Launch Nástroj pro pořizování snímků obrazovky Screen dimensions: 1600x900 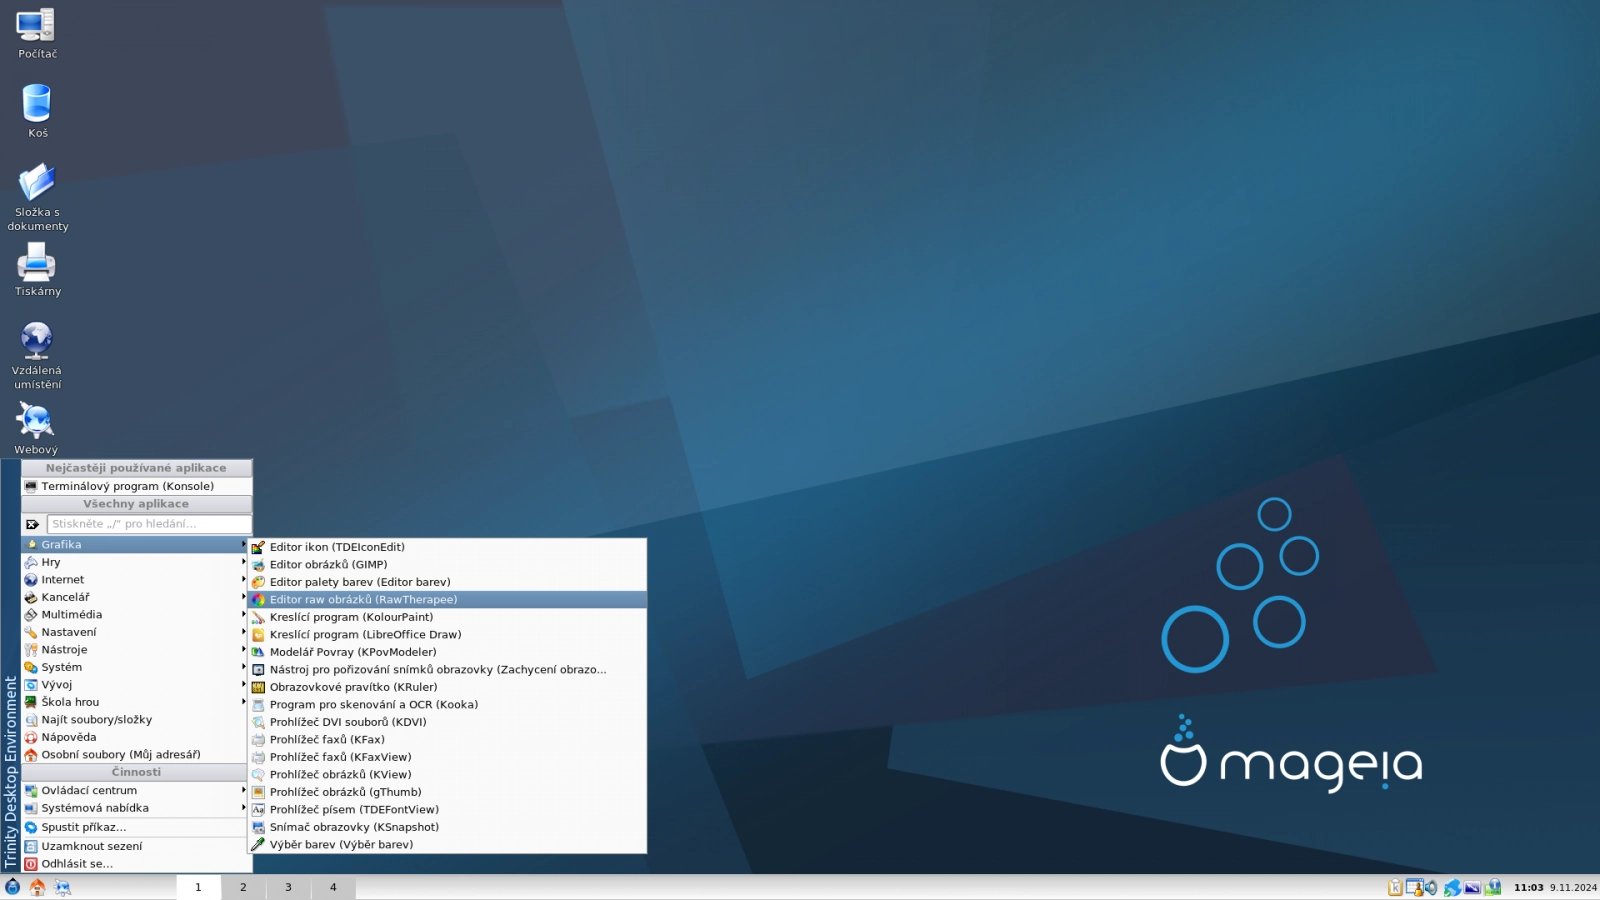coord(448,670)
